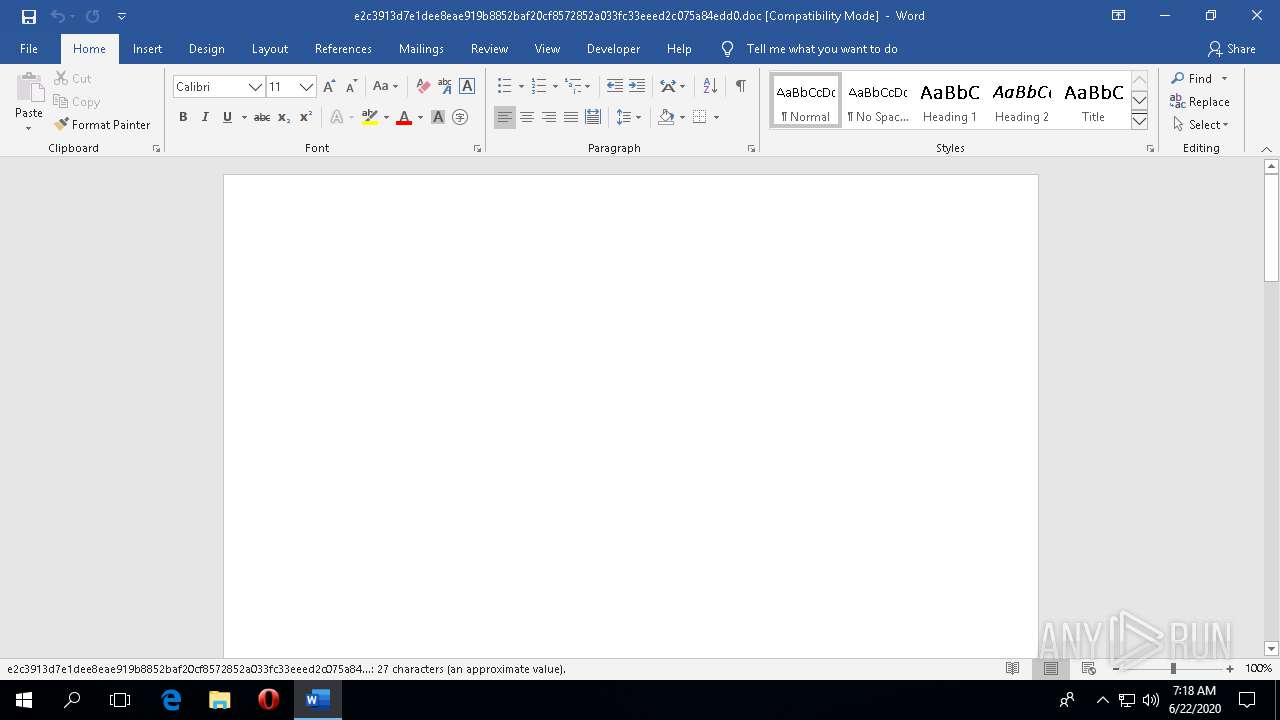Open Microsoft Edge from taskbar
The image size is (1280, 720).
[171, 700]
